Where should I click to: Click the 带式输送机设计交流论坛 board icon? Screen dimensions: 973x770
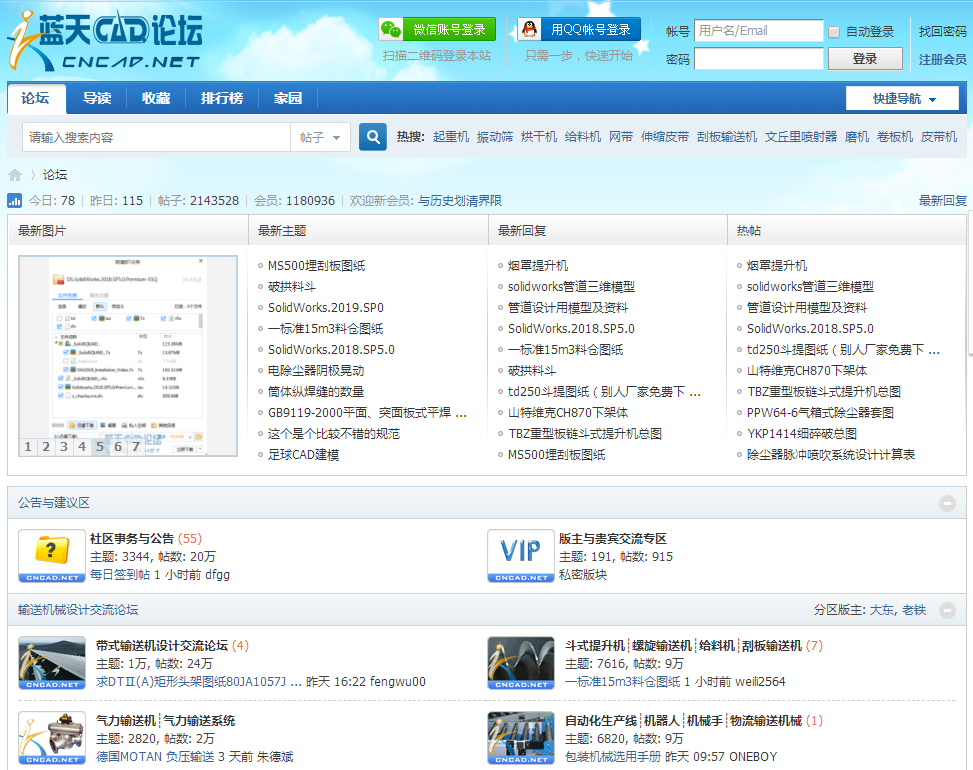52,663
